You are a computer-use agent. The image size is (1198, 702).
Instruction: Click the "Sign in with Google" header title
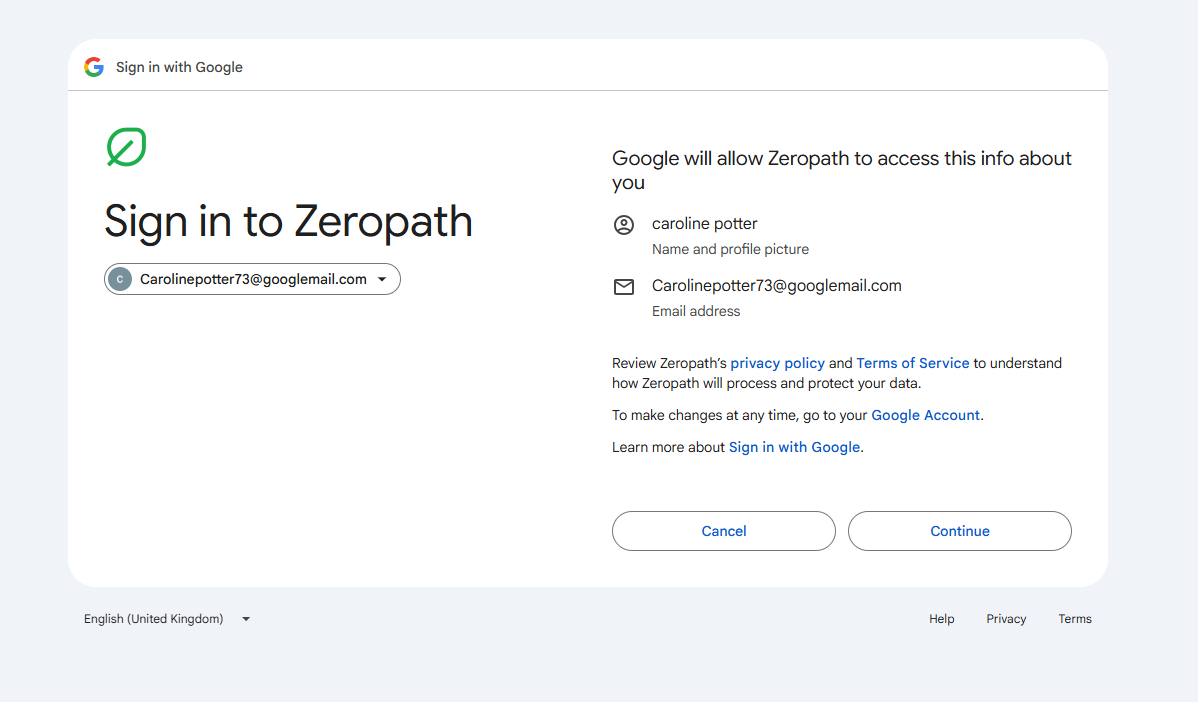(179, 67)
